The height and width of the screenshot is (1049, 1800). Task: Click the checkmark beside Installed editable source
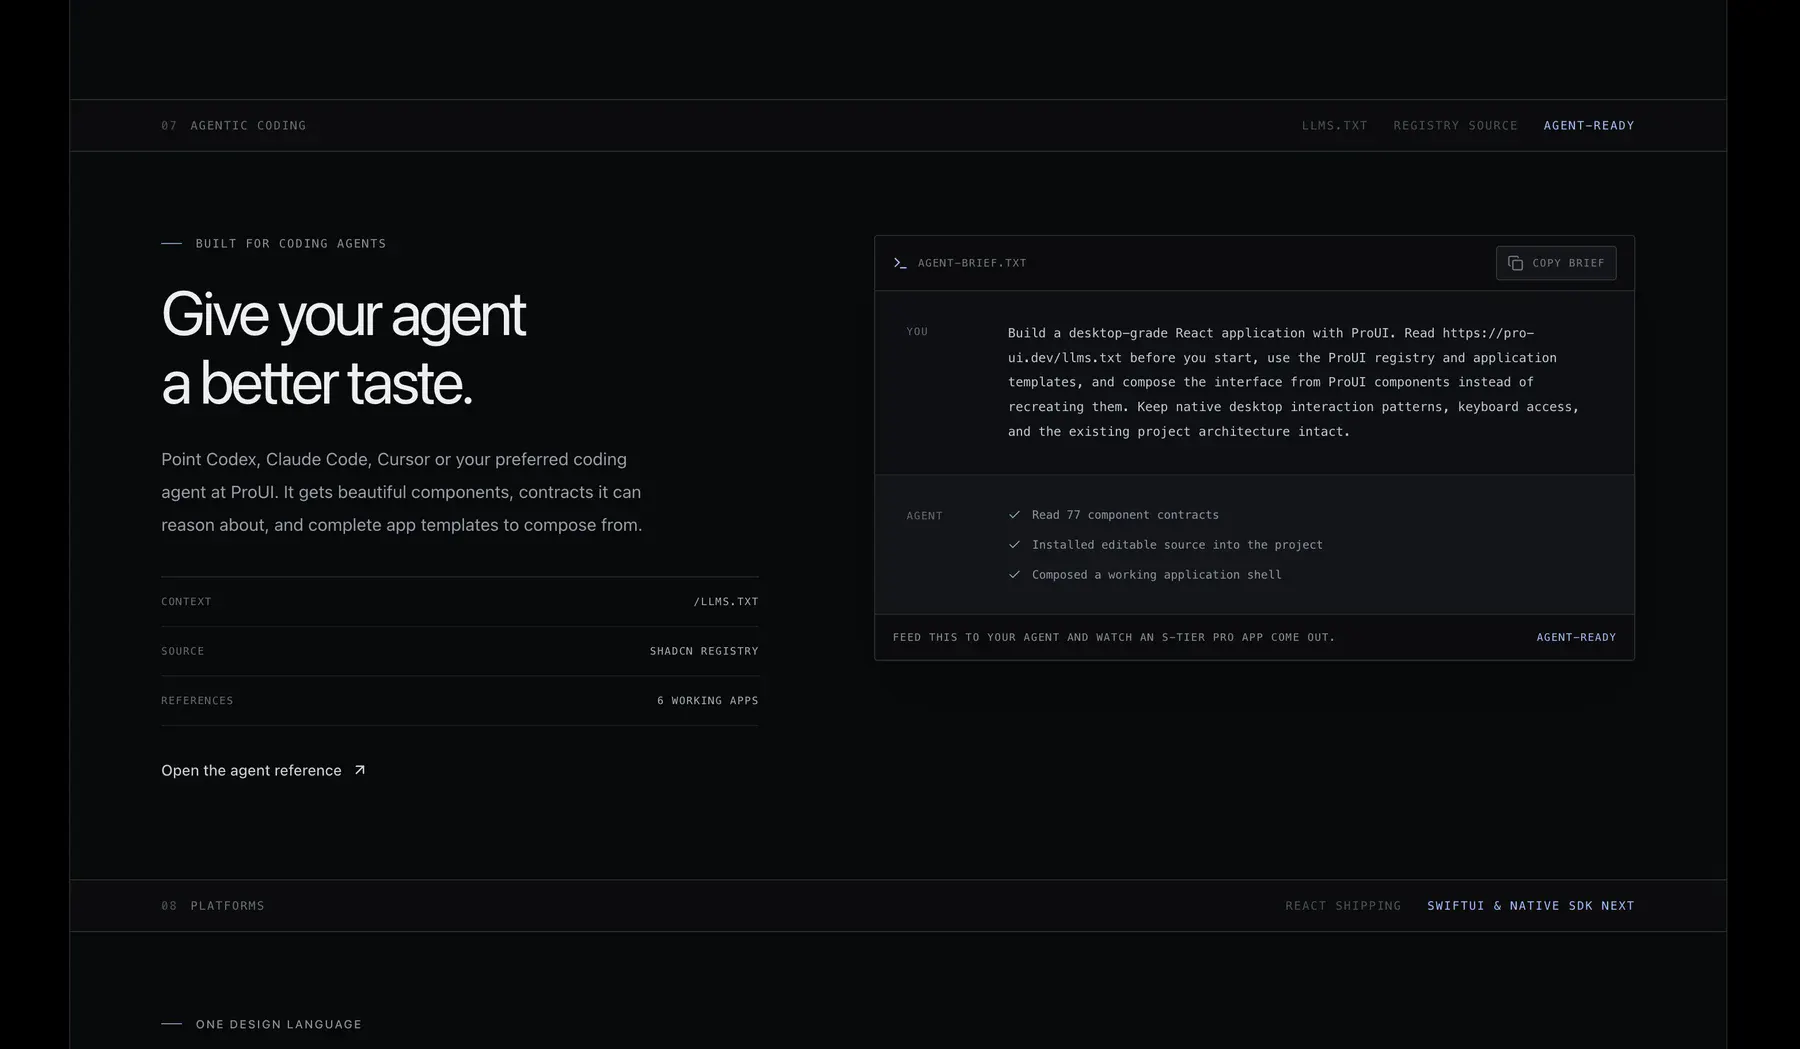(x=1014, y=545)
